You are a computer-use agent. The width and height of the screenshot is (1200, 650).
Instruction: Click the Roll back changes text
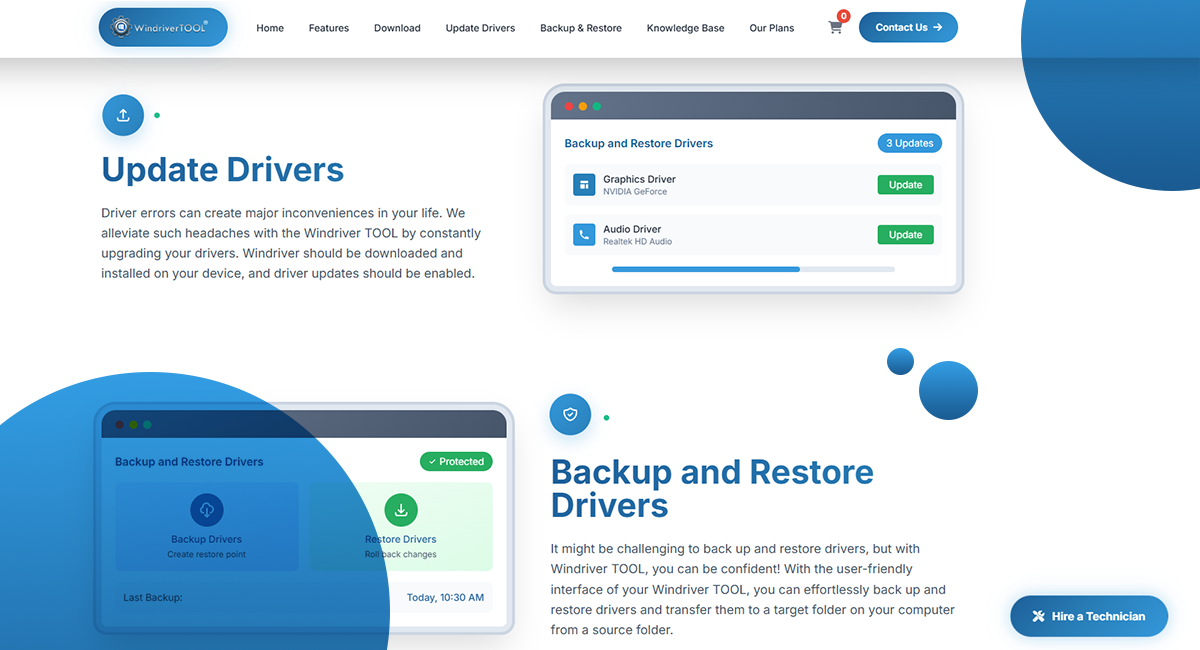tap(401, 554)
